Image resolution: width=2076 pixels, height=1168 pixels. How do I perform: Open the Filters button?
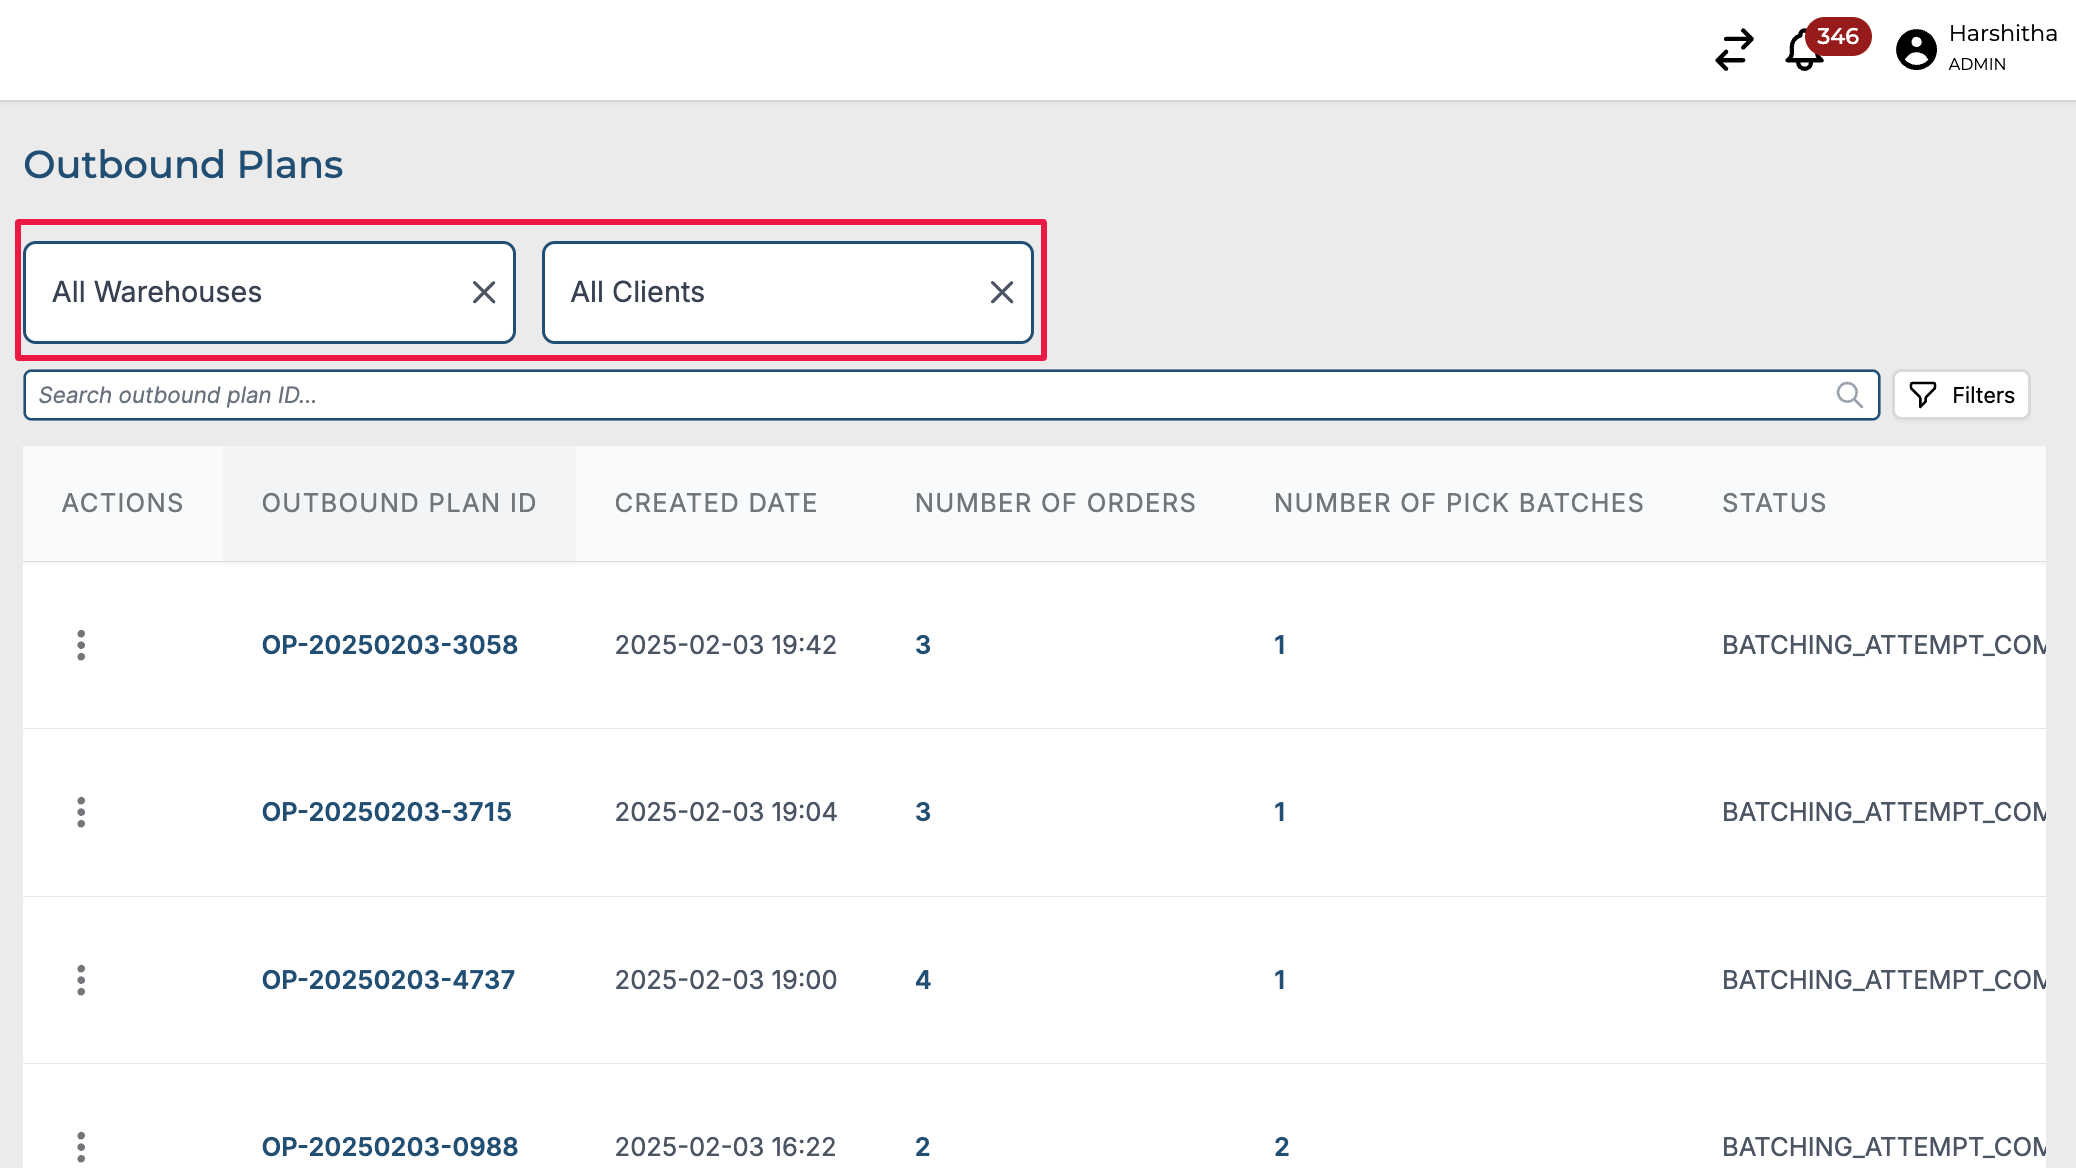point(1961,395)
